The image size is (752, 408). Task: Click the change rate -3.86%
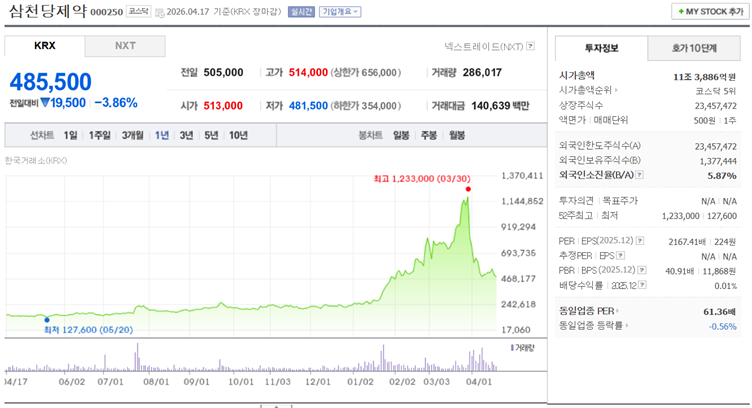tap(116, 103)
